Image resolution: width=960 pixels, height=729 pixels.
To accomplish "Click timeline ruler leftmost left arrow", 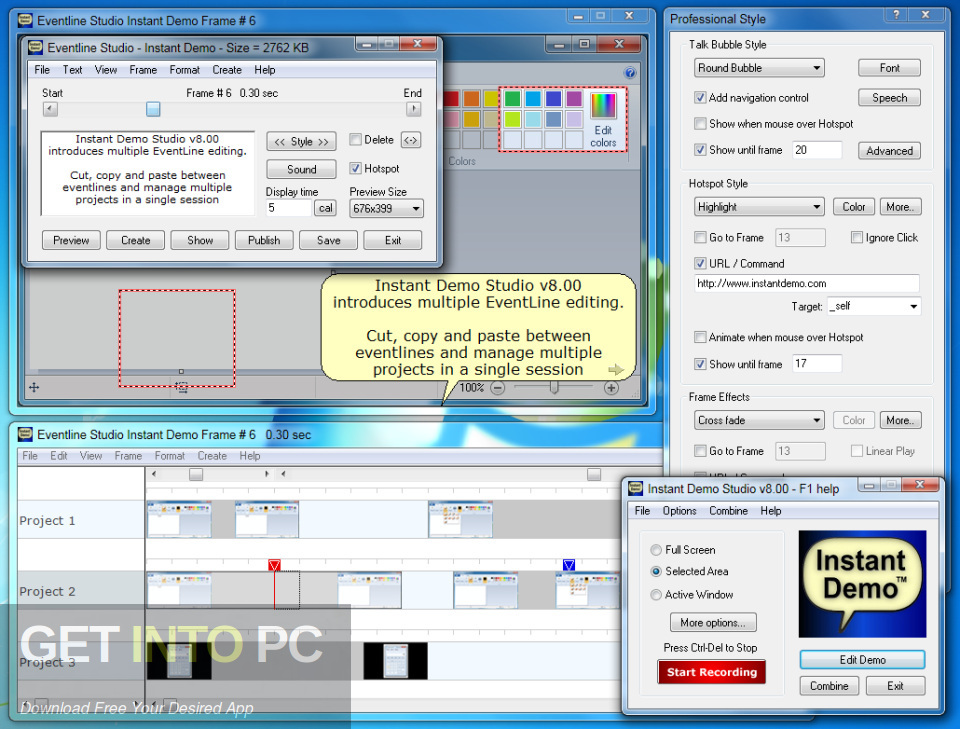I will 154,474.
